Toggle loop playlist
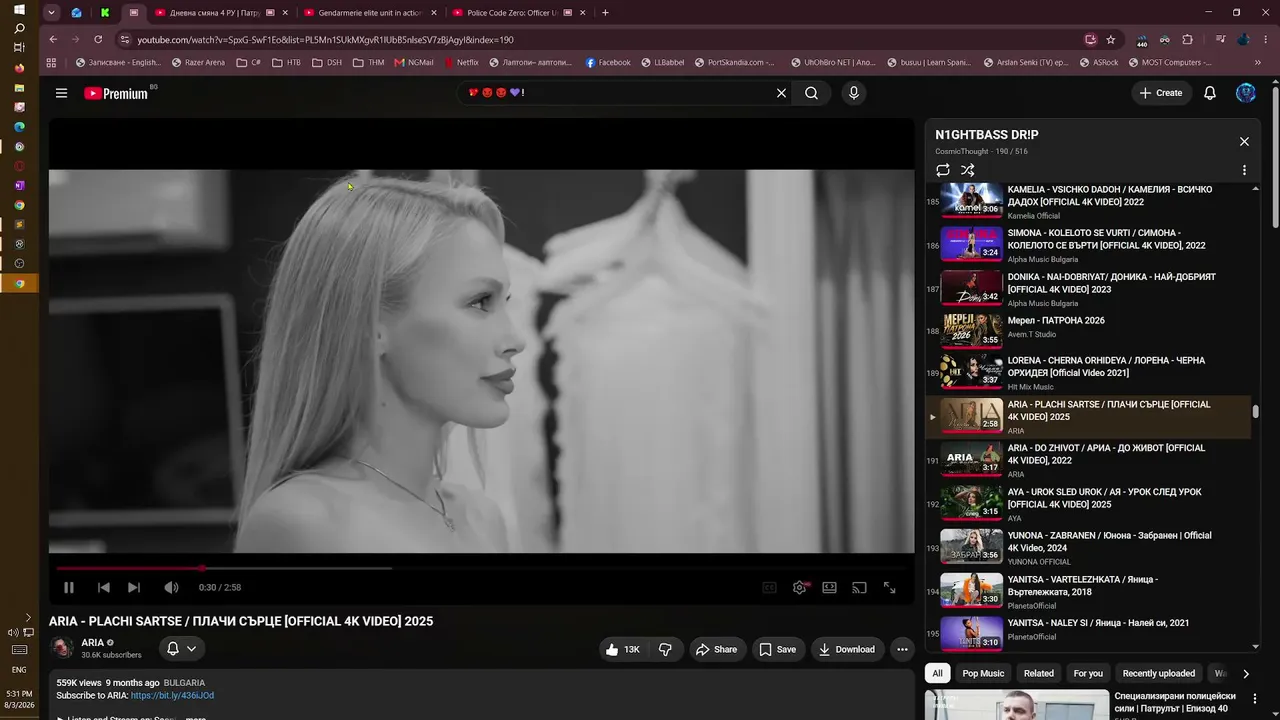 click(943, 171)
